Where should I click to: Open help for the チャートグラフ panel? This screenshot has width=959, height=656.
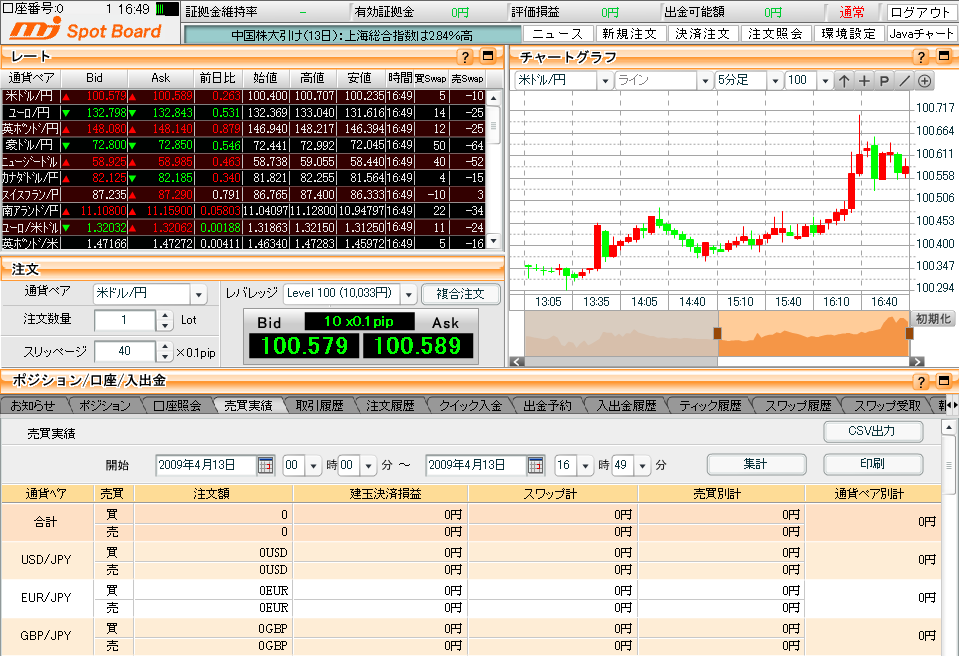tap(920, 57)
